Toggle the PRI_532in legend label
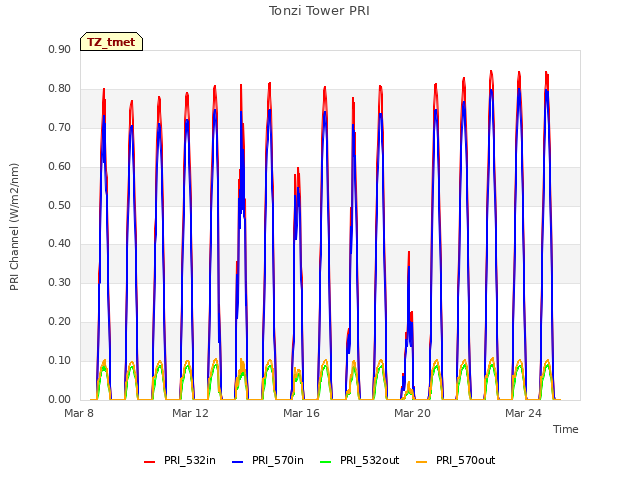The height and width of the screenshot is (480, 640). point(189,460)
